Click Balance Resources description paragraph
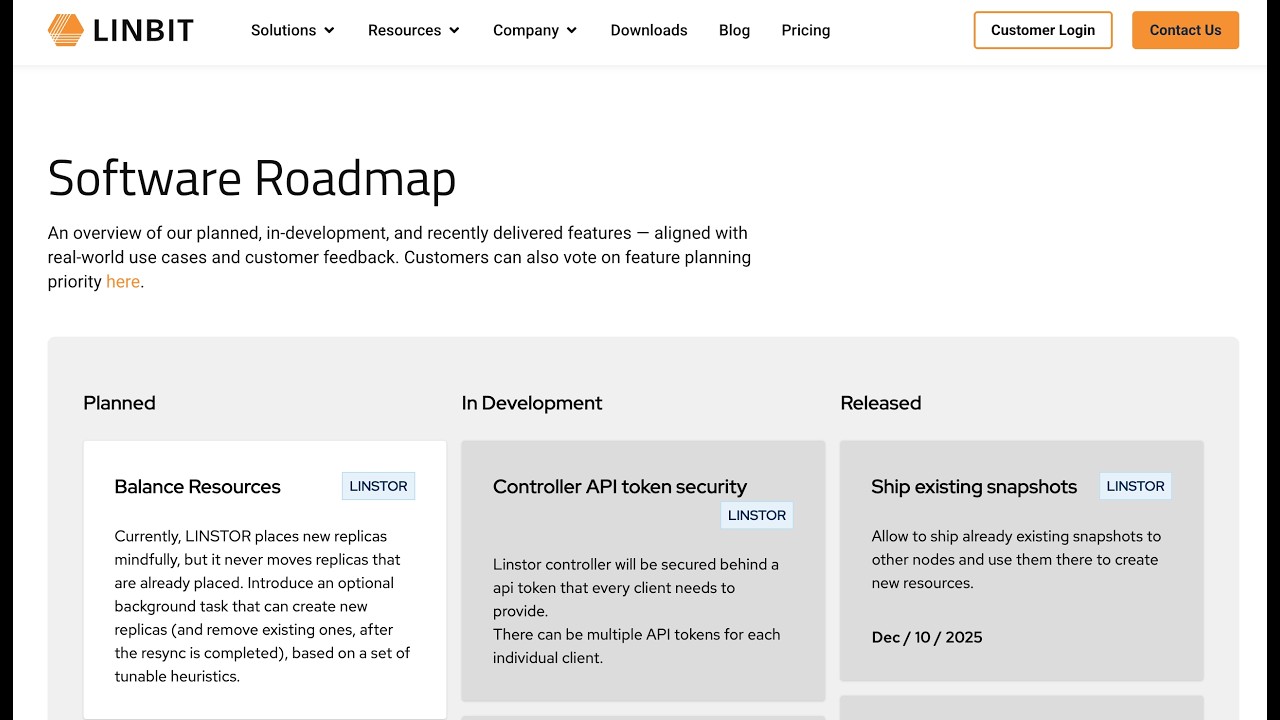Viewport: 1280px width, 720px height. click(263, 606)
